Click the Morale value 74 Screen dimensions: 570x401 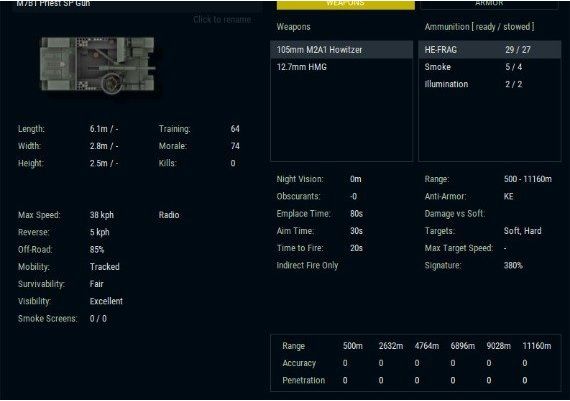pyautogui.click(x=235, y=146)
